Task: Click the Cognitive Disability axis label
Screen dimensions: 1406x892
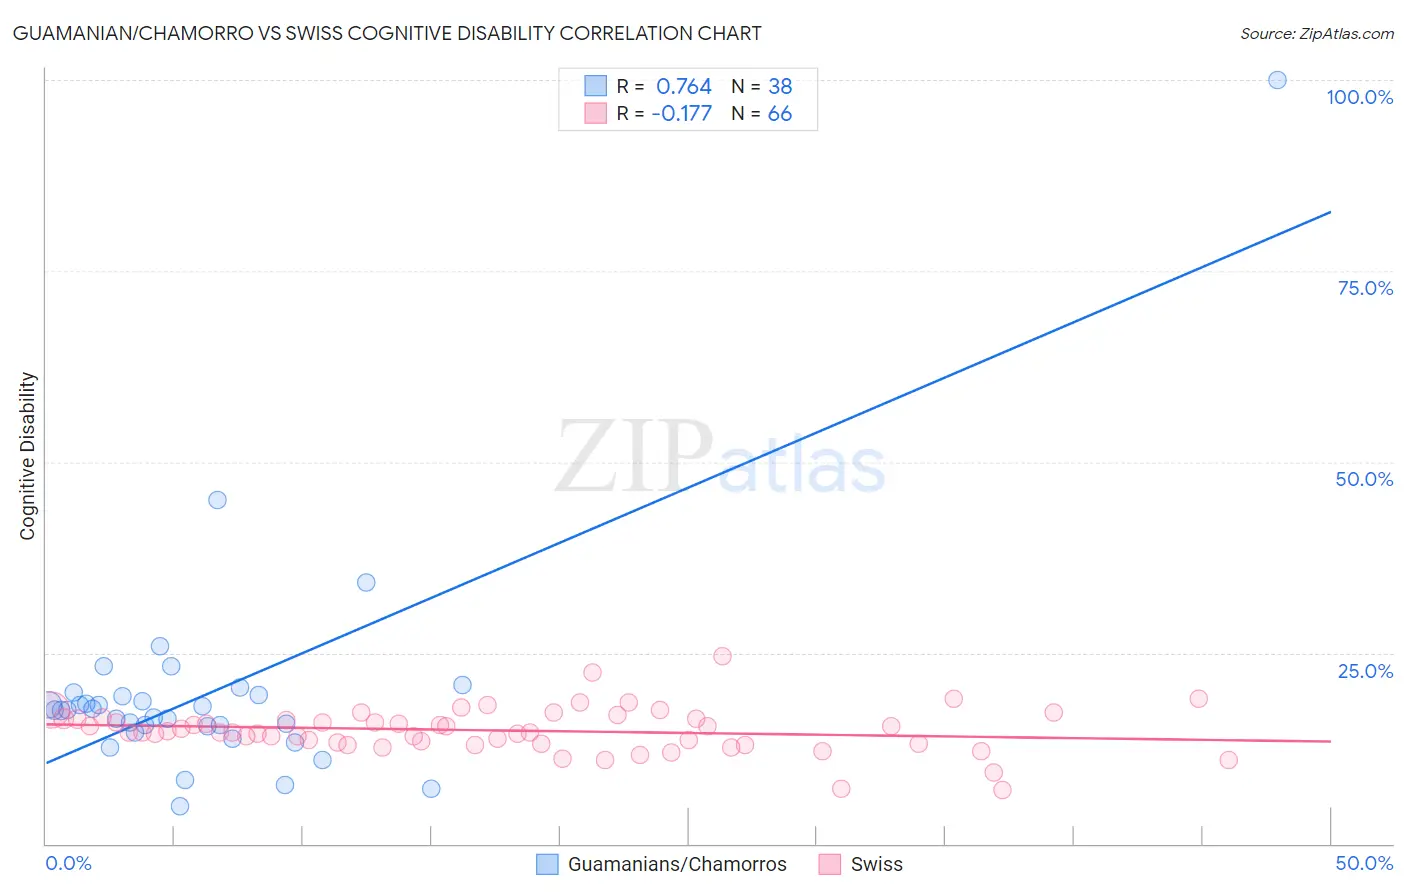Action: tap(27, 456)
